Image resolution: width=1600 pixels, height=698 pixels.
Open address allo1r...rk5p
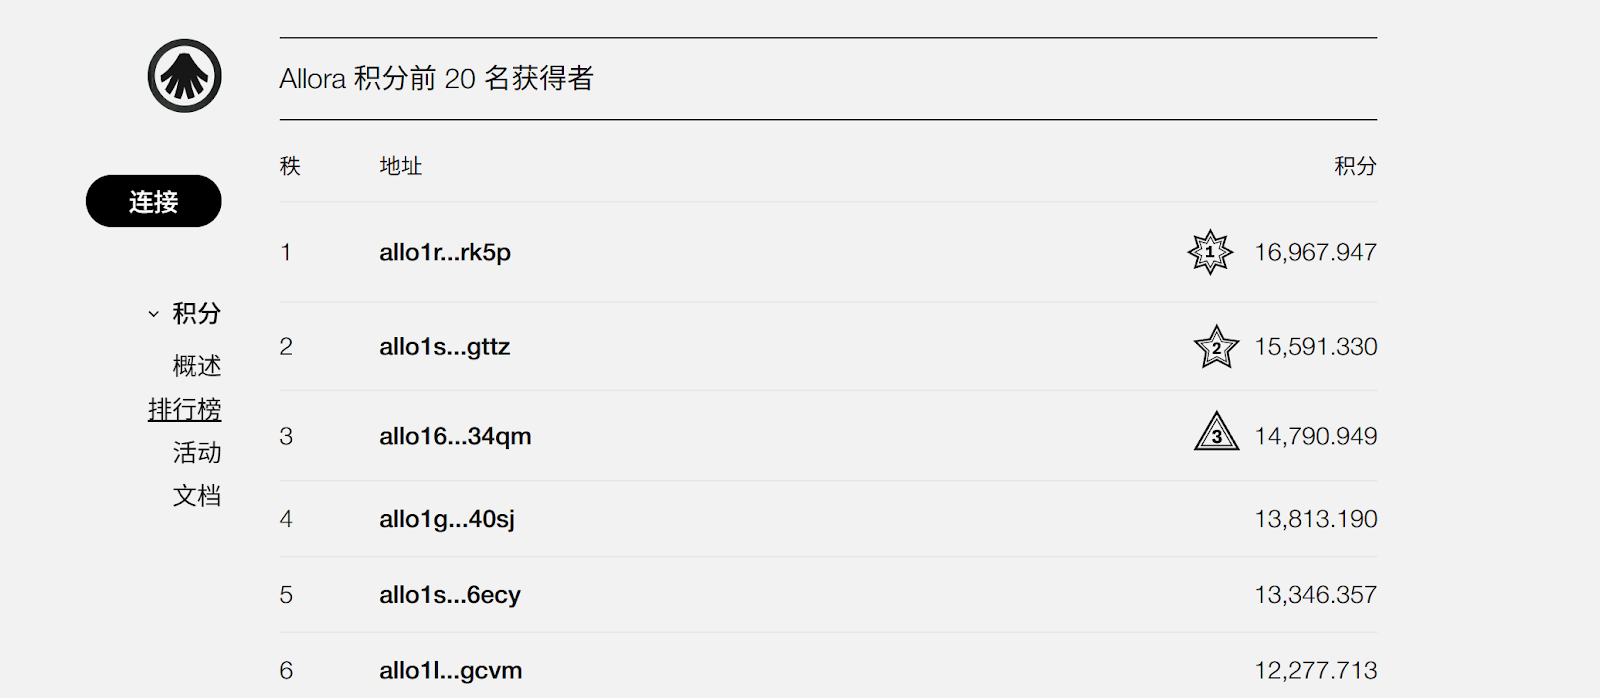coord(445,253)
